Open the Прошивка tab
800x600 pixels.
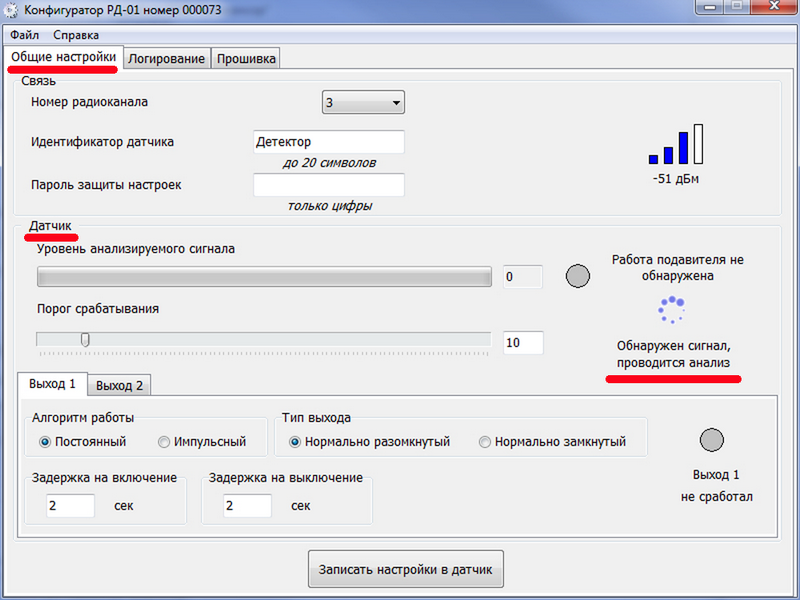coord(246,59)
